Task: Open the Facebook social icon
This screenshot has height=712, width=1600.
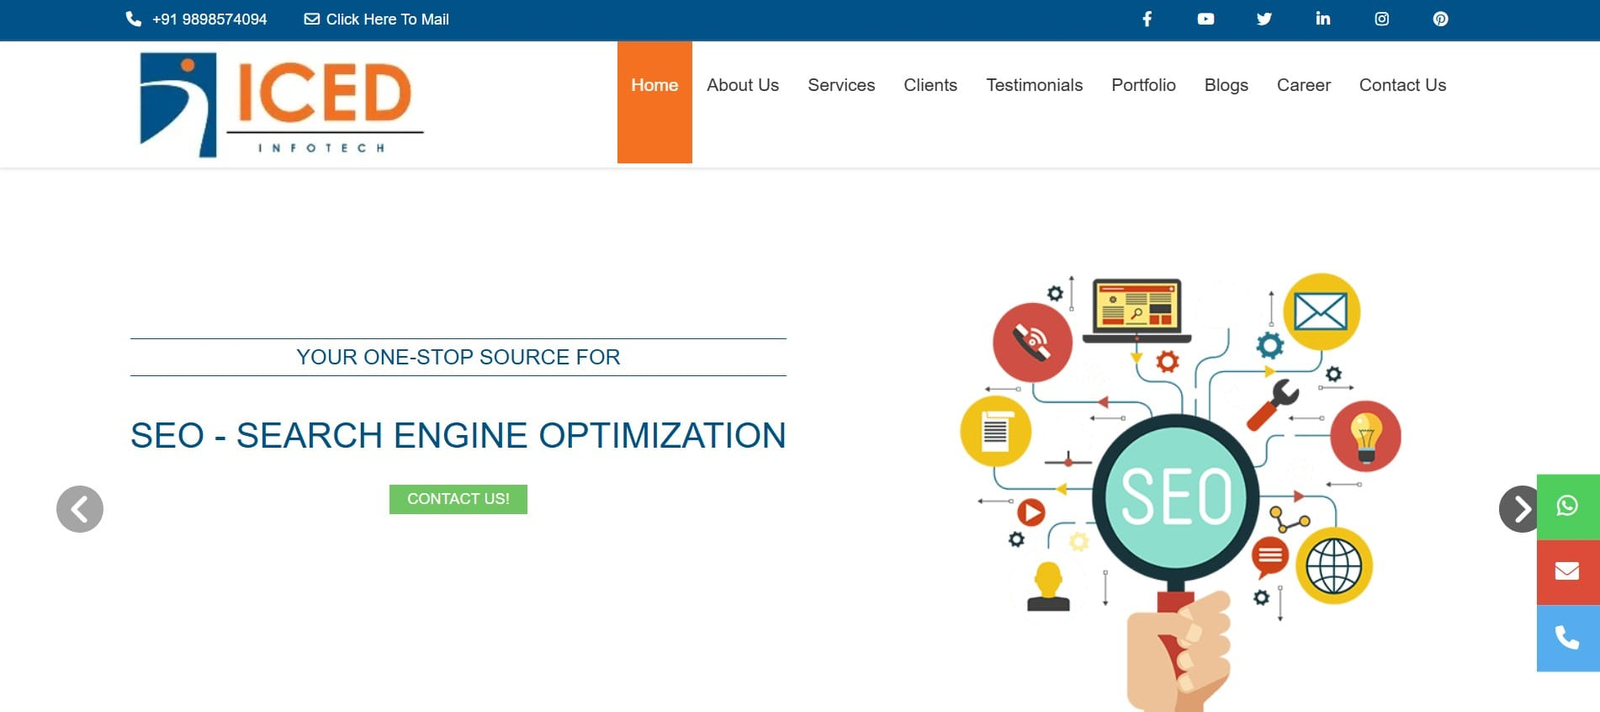Action: coord(1147,19)
